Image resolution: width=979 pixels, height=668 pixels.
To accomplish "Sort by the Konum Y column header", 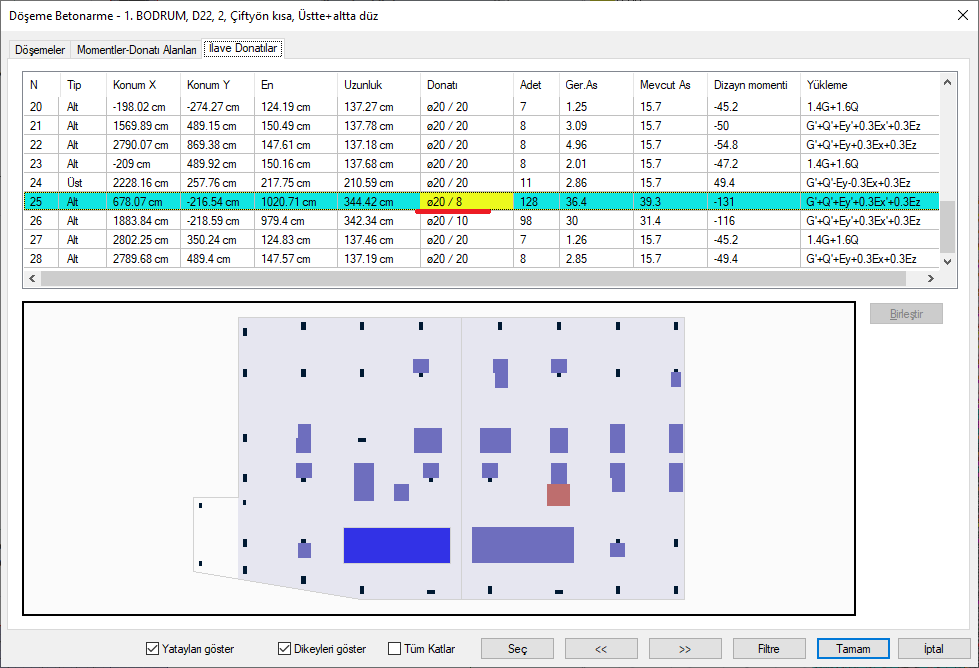I will 217,85.
